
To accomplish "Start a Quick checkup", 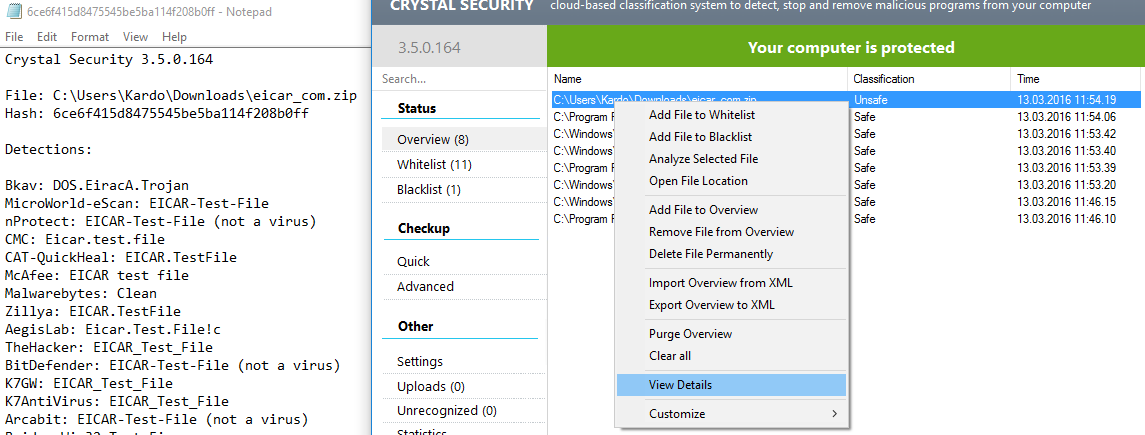I will (413, 262).
